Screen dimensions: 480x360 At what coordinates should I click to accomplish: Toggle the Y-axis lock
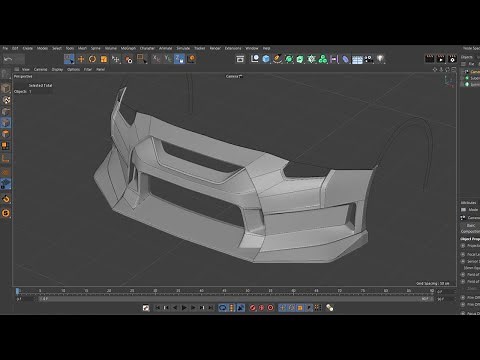coord(168,59)
